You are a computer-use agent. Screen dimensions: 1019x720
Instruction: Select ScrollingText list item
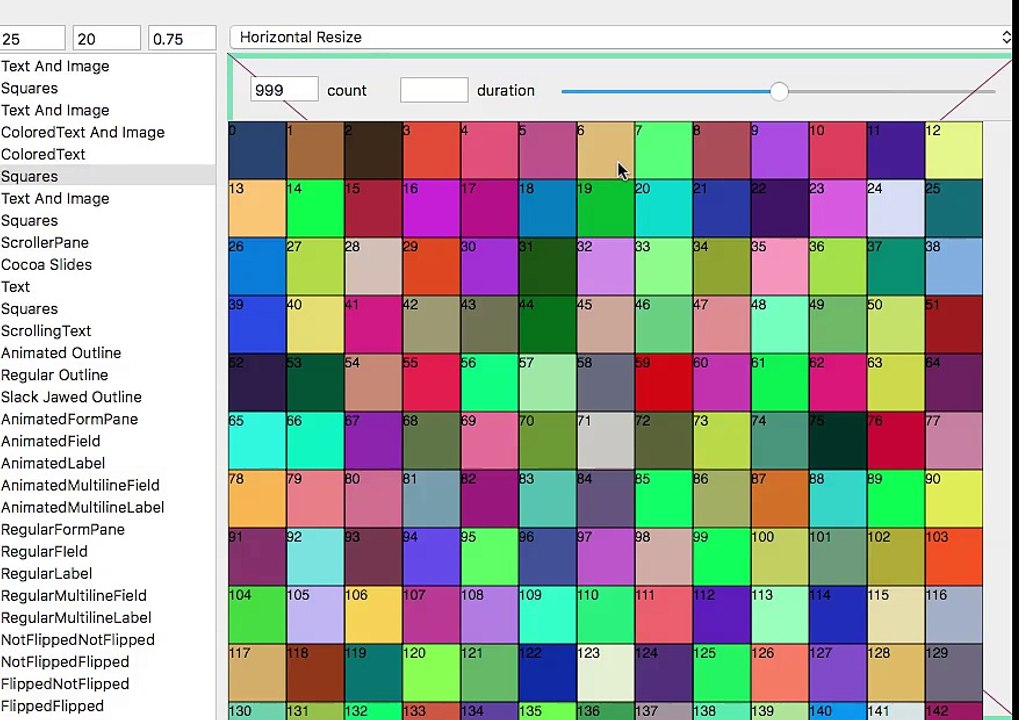[107, 331]
